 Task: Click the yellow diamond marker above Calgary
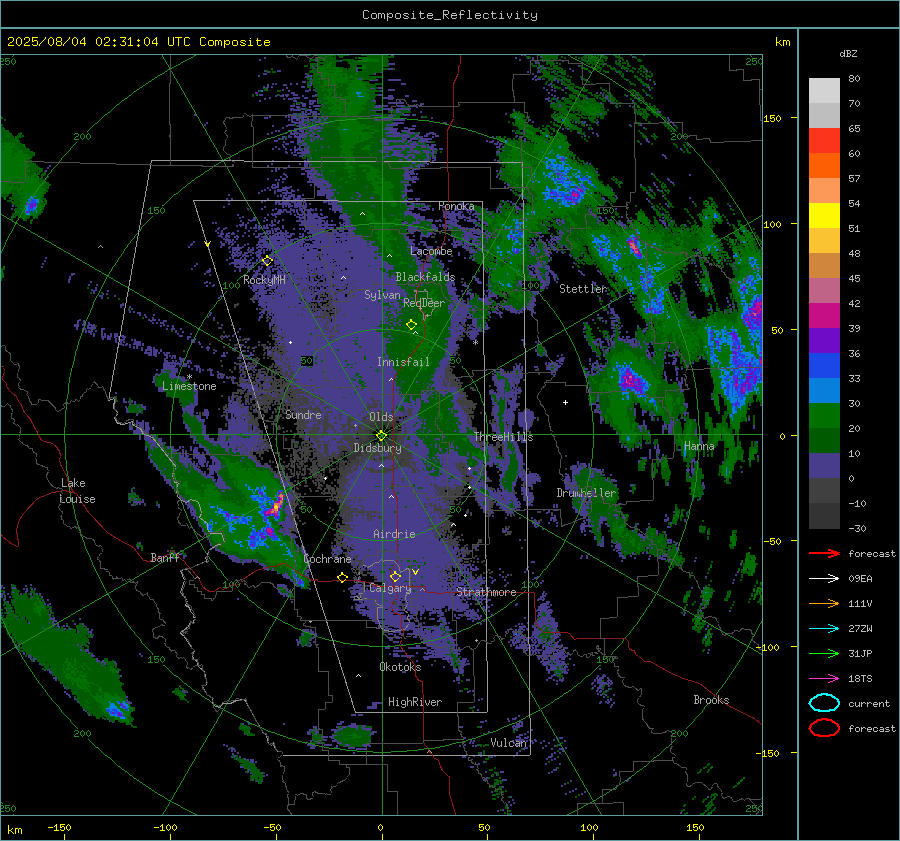395,576
